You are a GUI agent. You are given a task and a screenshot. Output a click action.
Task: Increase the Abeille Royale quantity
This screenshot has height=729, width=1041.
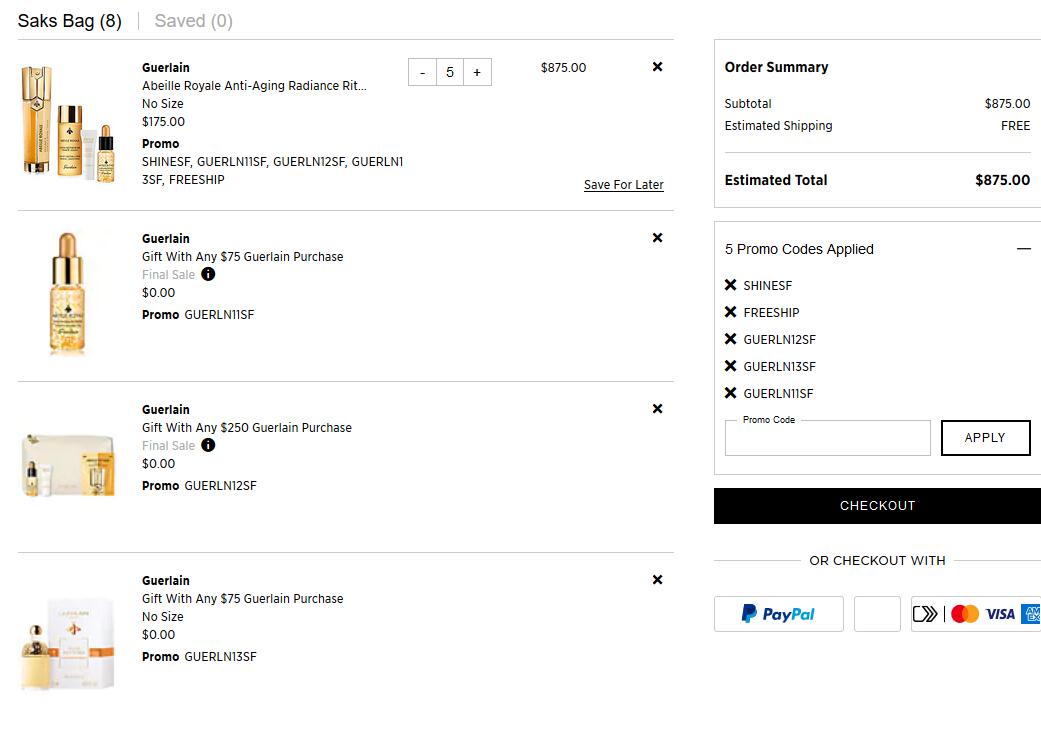coord(477,72)
